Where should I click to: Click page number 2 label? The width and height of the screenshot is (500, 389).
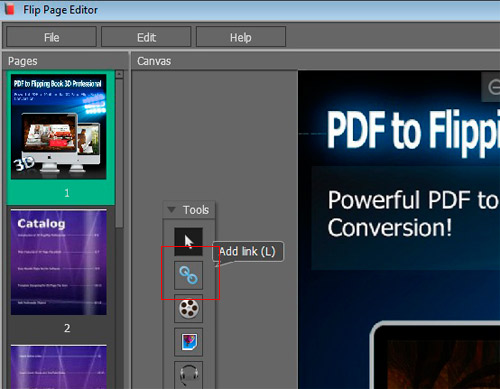point(67,328)
